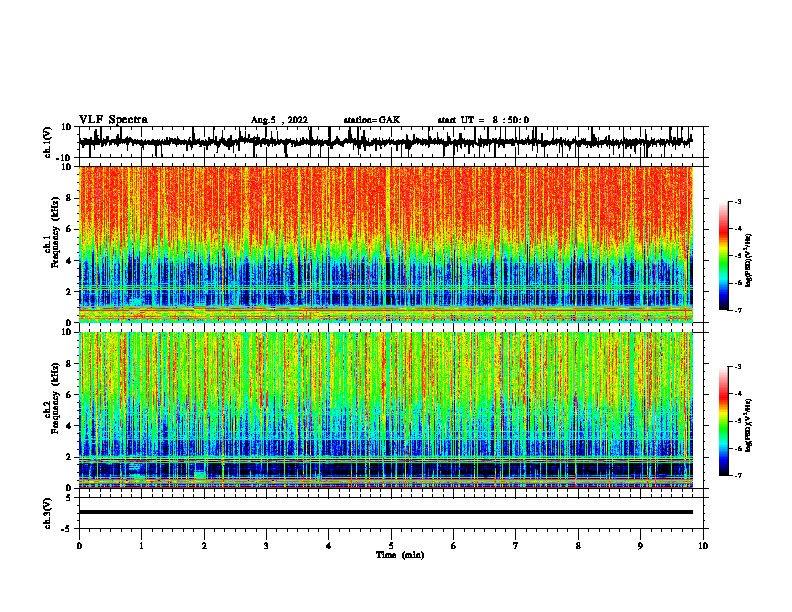Click the 'start UT = 8 : 50: 0' label
Viewport: 792px width, 612px height.
[483, 120]
